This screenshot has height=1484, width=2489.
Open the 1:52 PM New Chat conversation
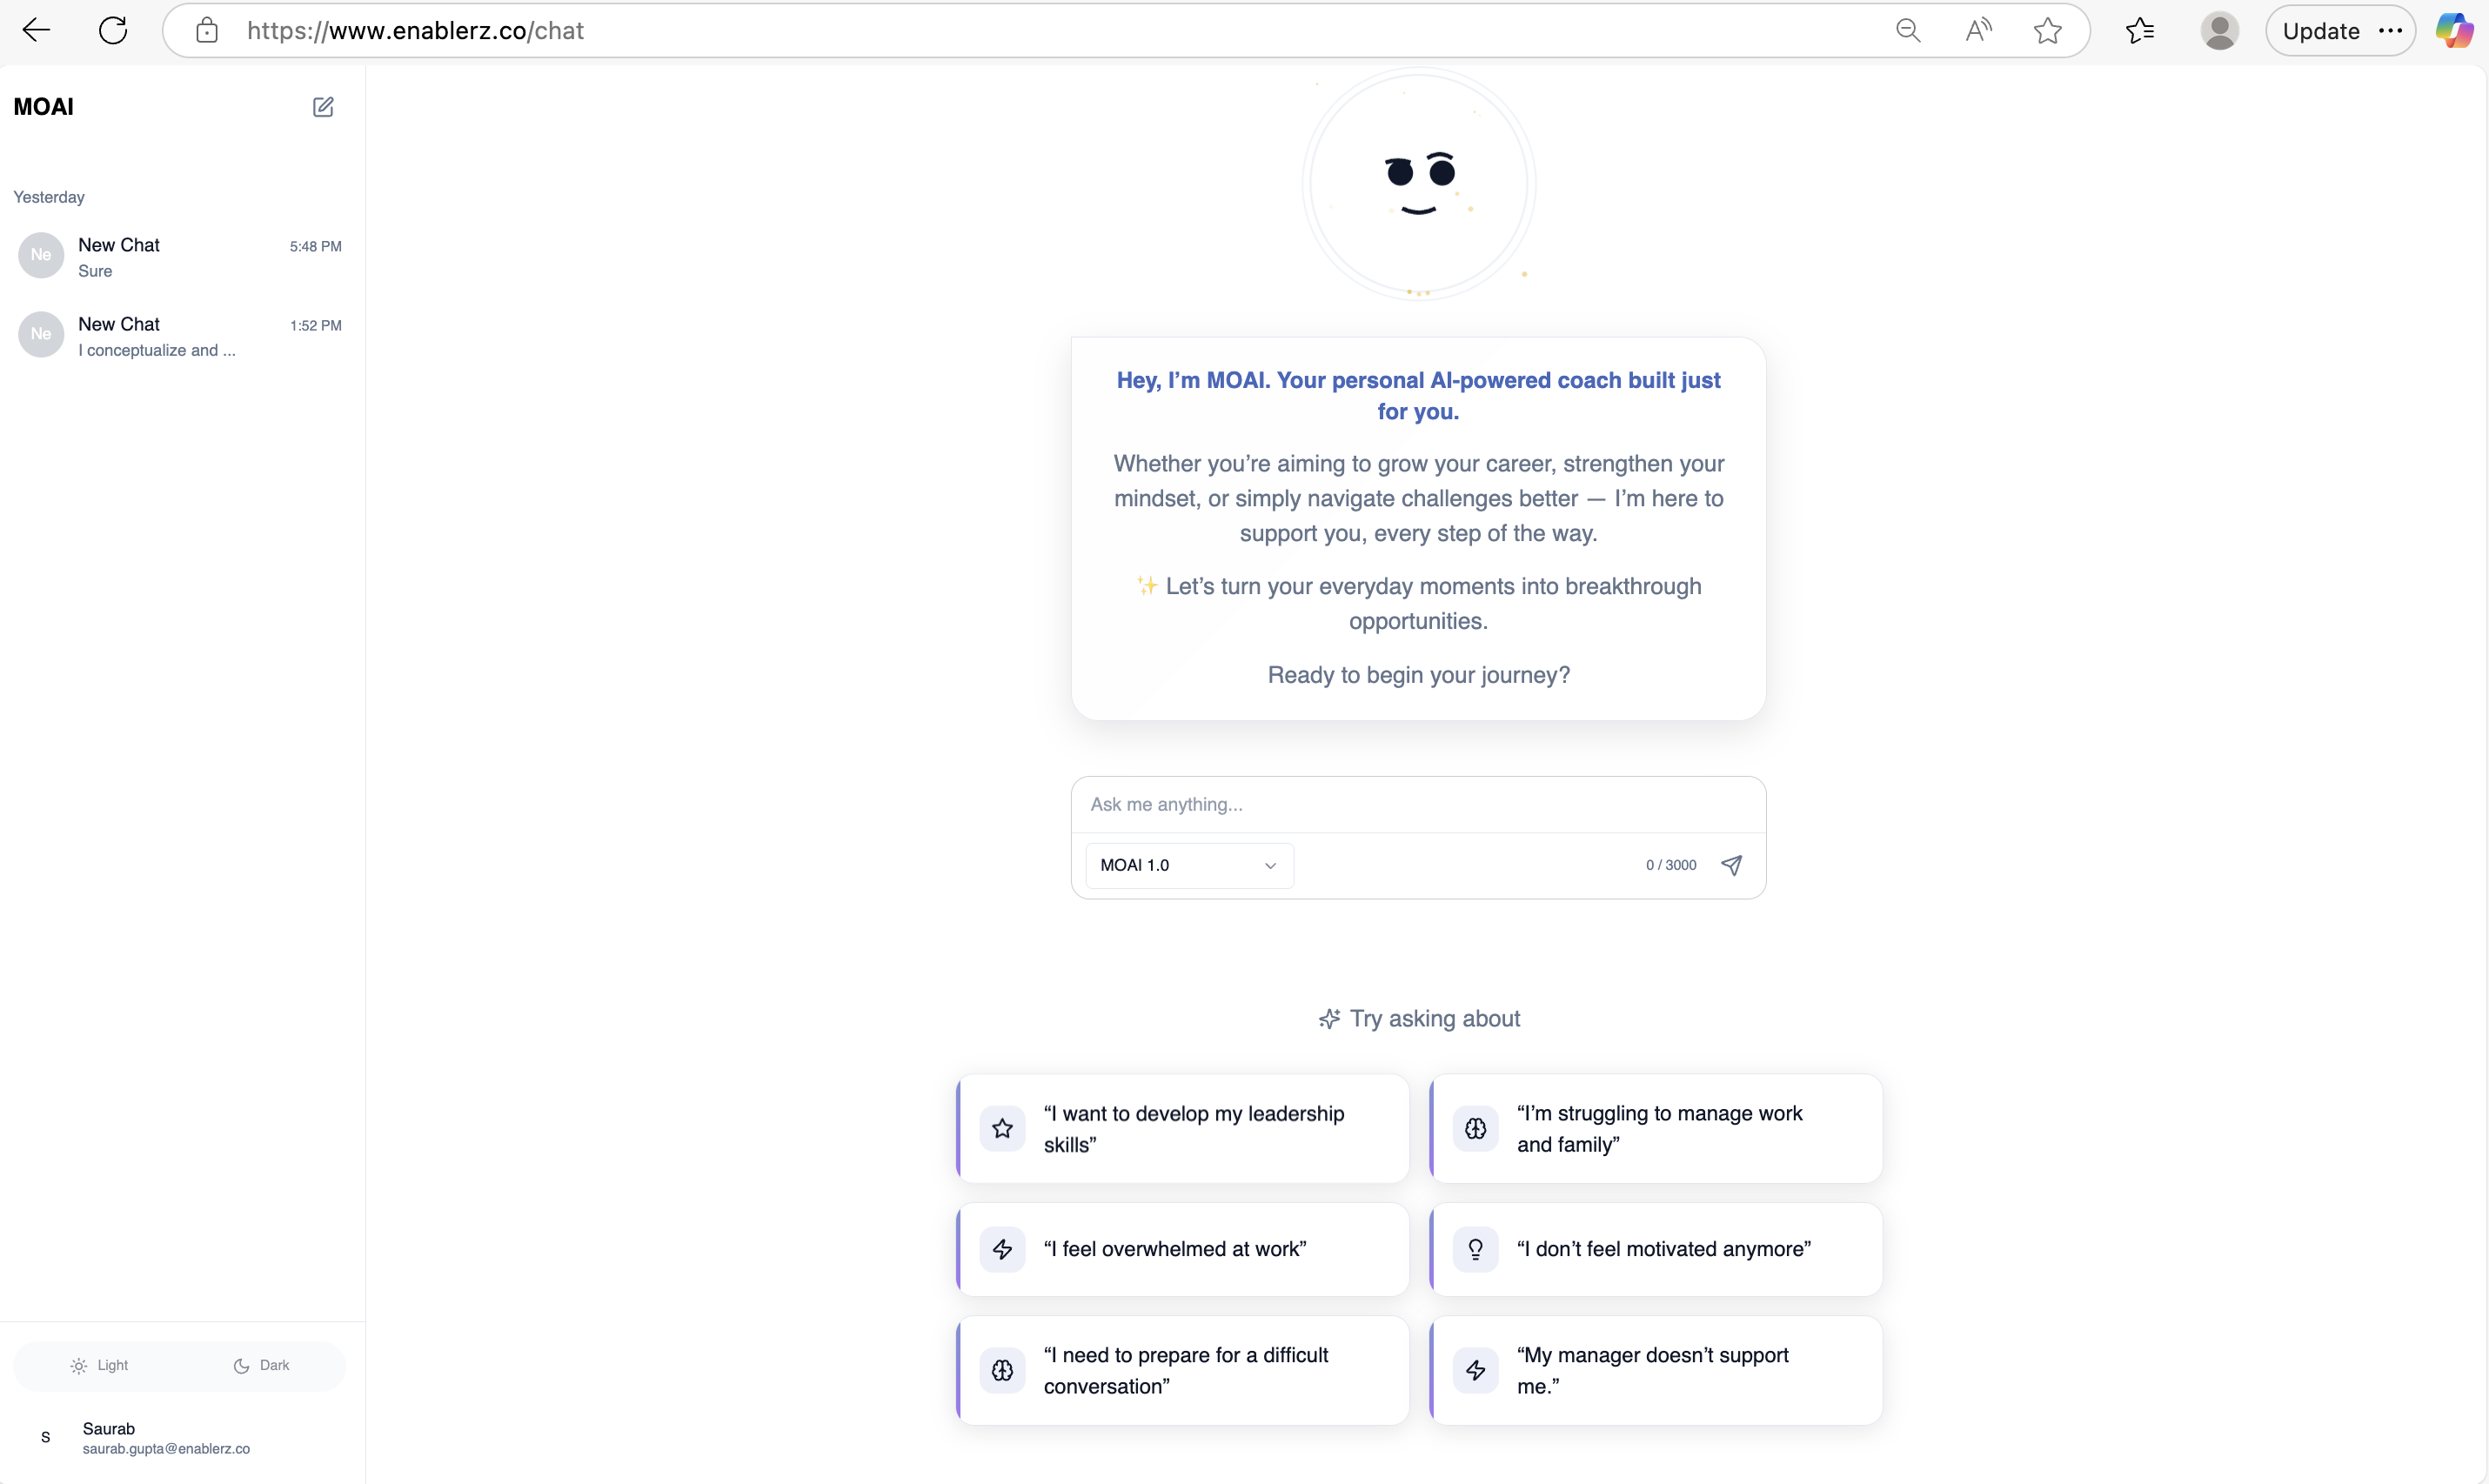coord(180,336)
